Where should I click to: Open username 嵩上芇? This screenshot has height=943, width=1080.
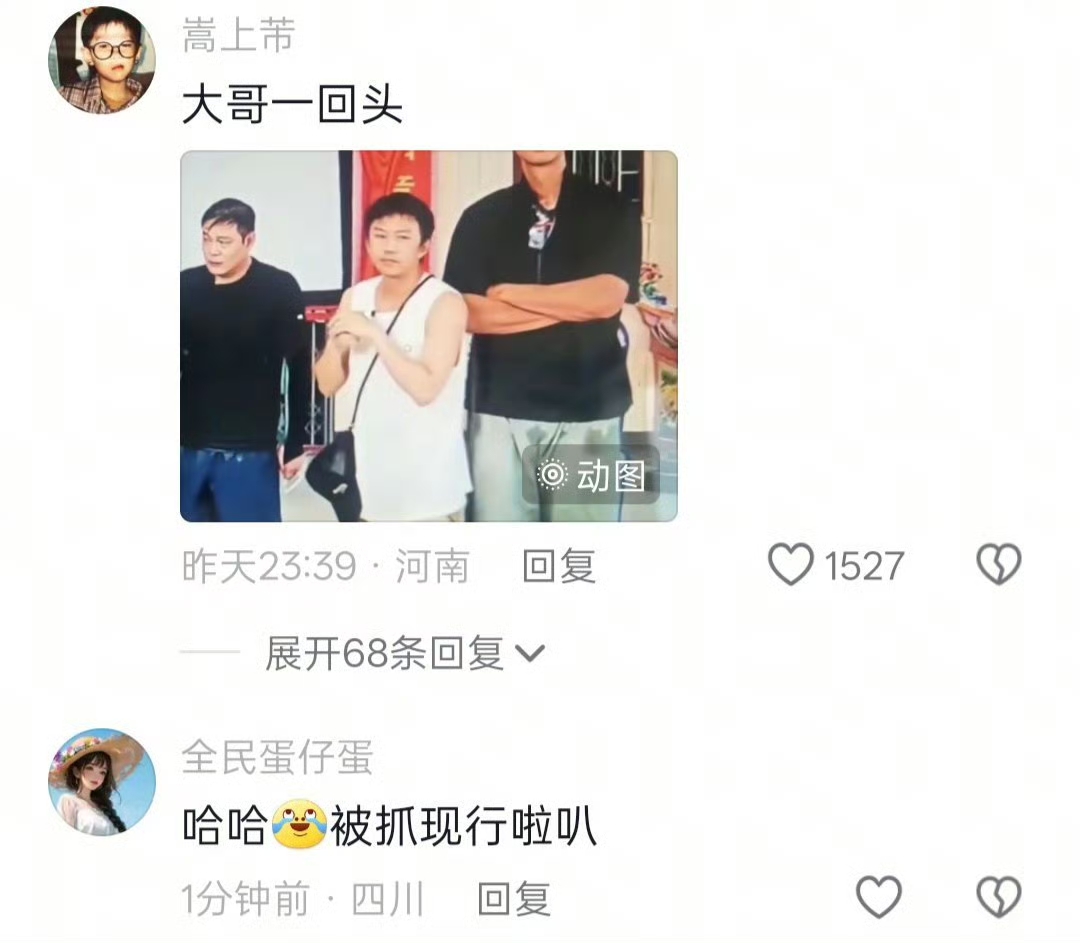(239, 36)
